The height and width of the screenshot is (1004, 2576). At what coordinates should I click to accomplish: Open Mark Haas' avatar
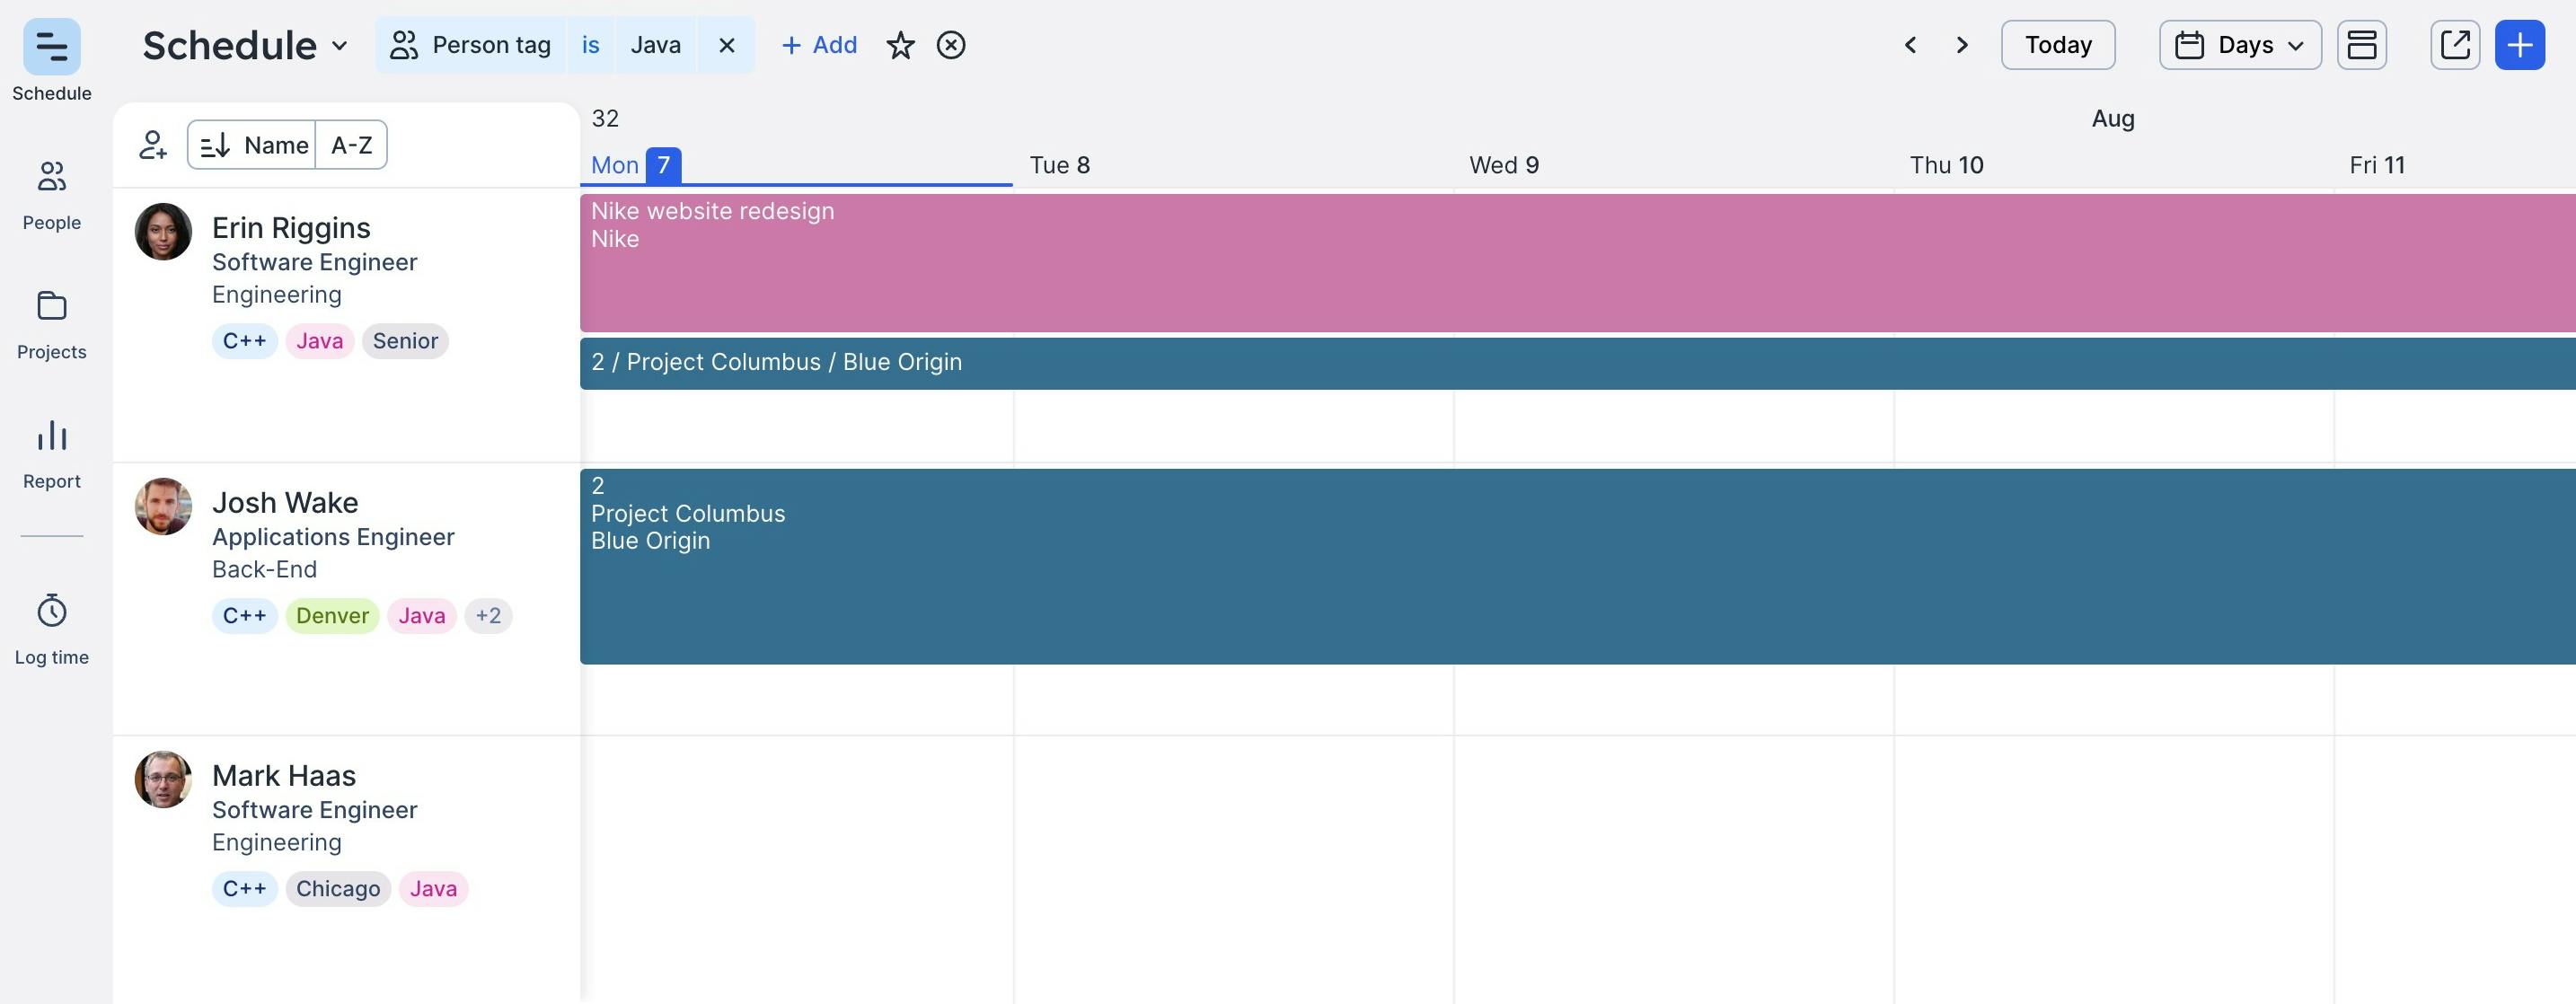[x=163, y=780]
